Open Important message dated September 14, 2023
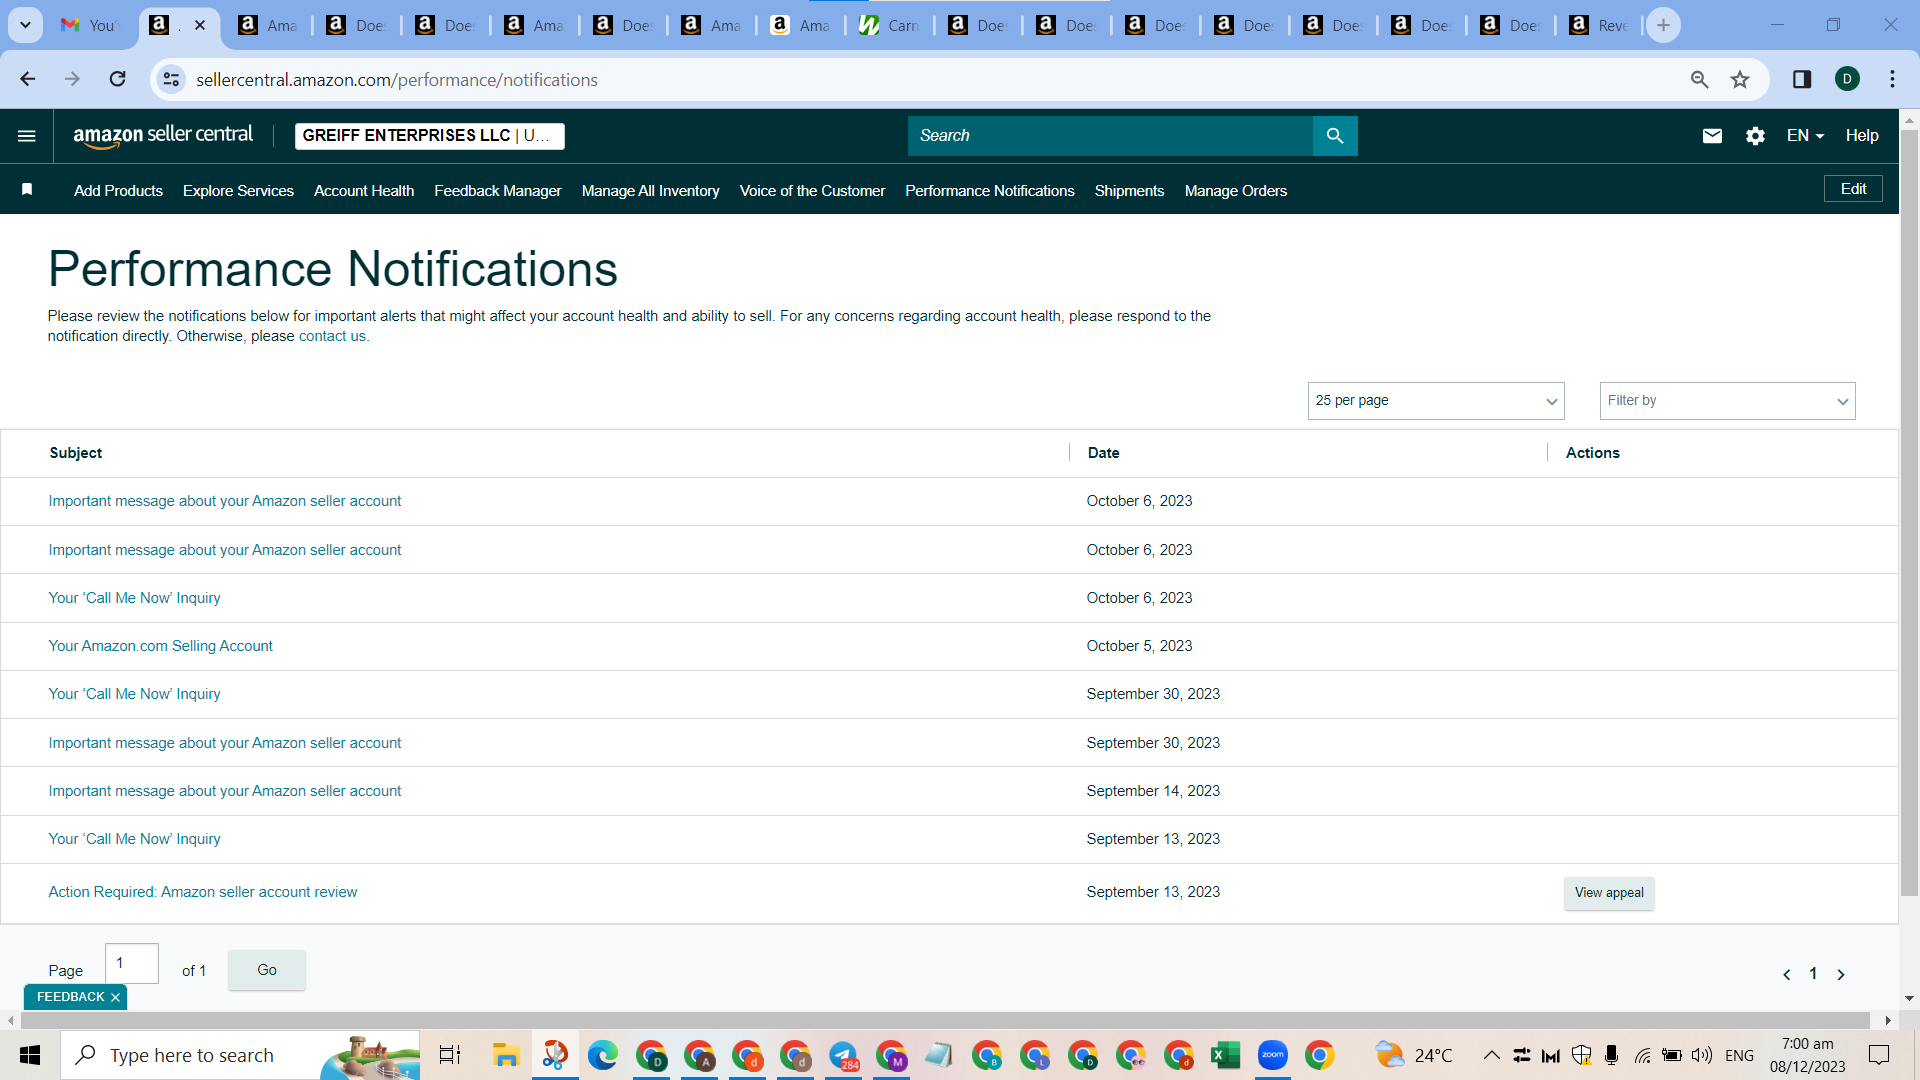The width and height of the screenshot is (1920, 1080). tap(225, 791)
